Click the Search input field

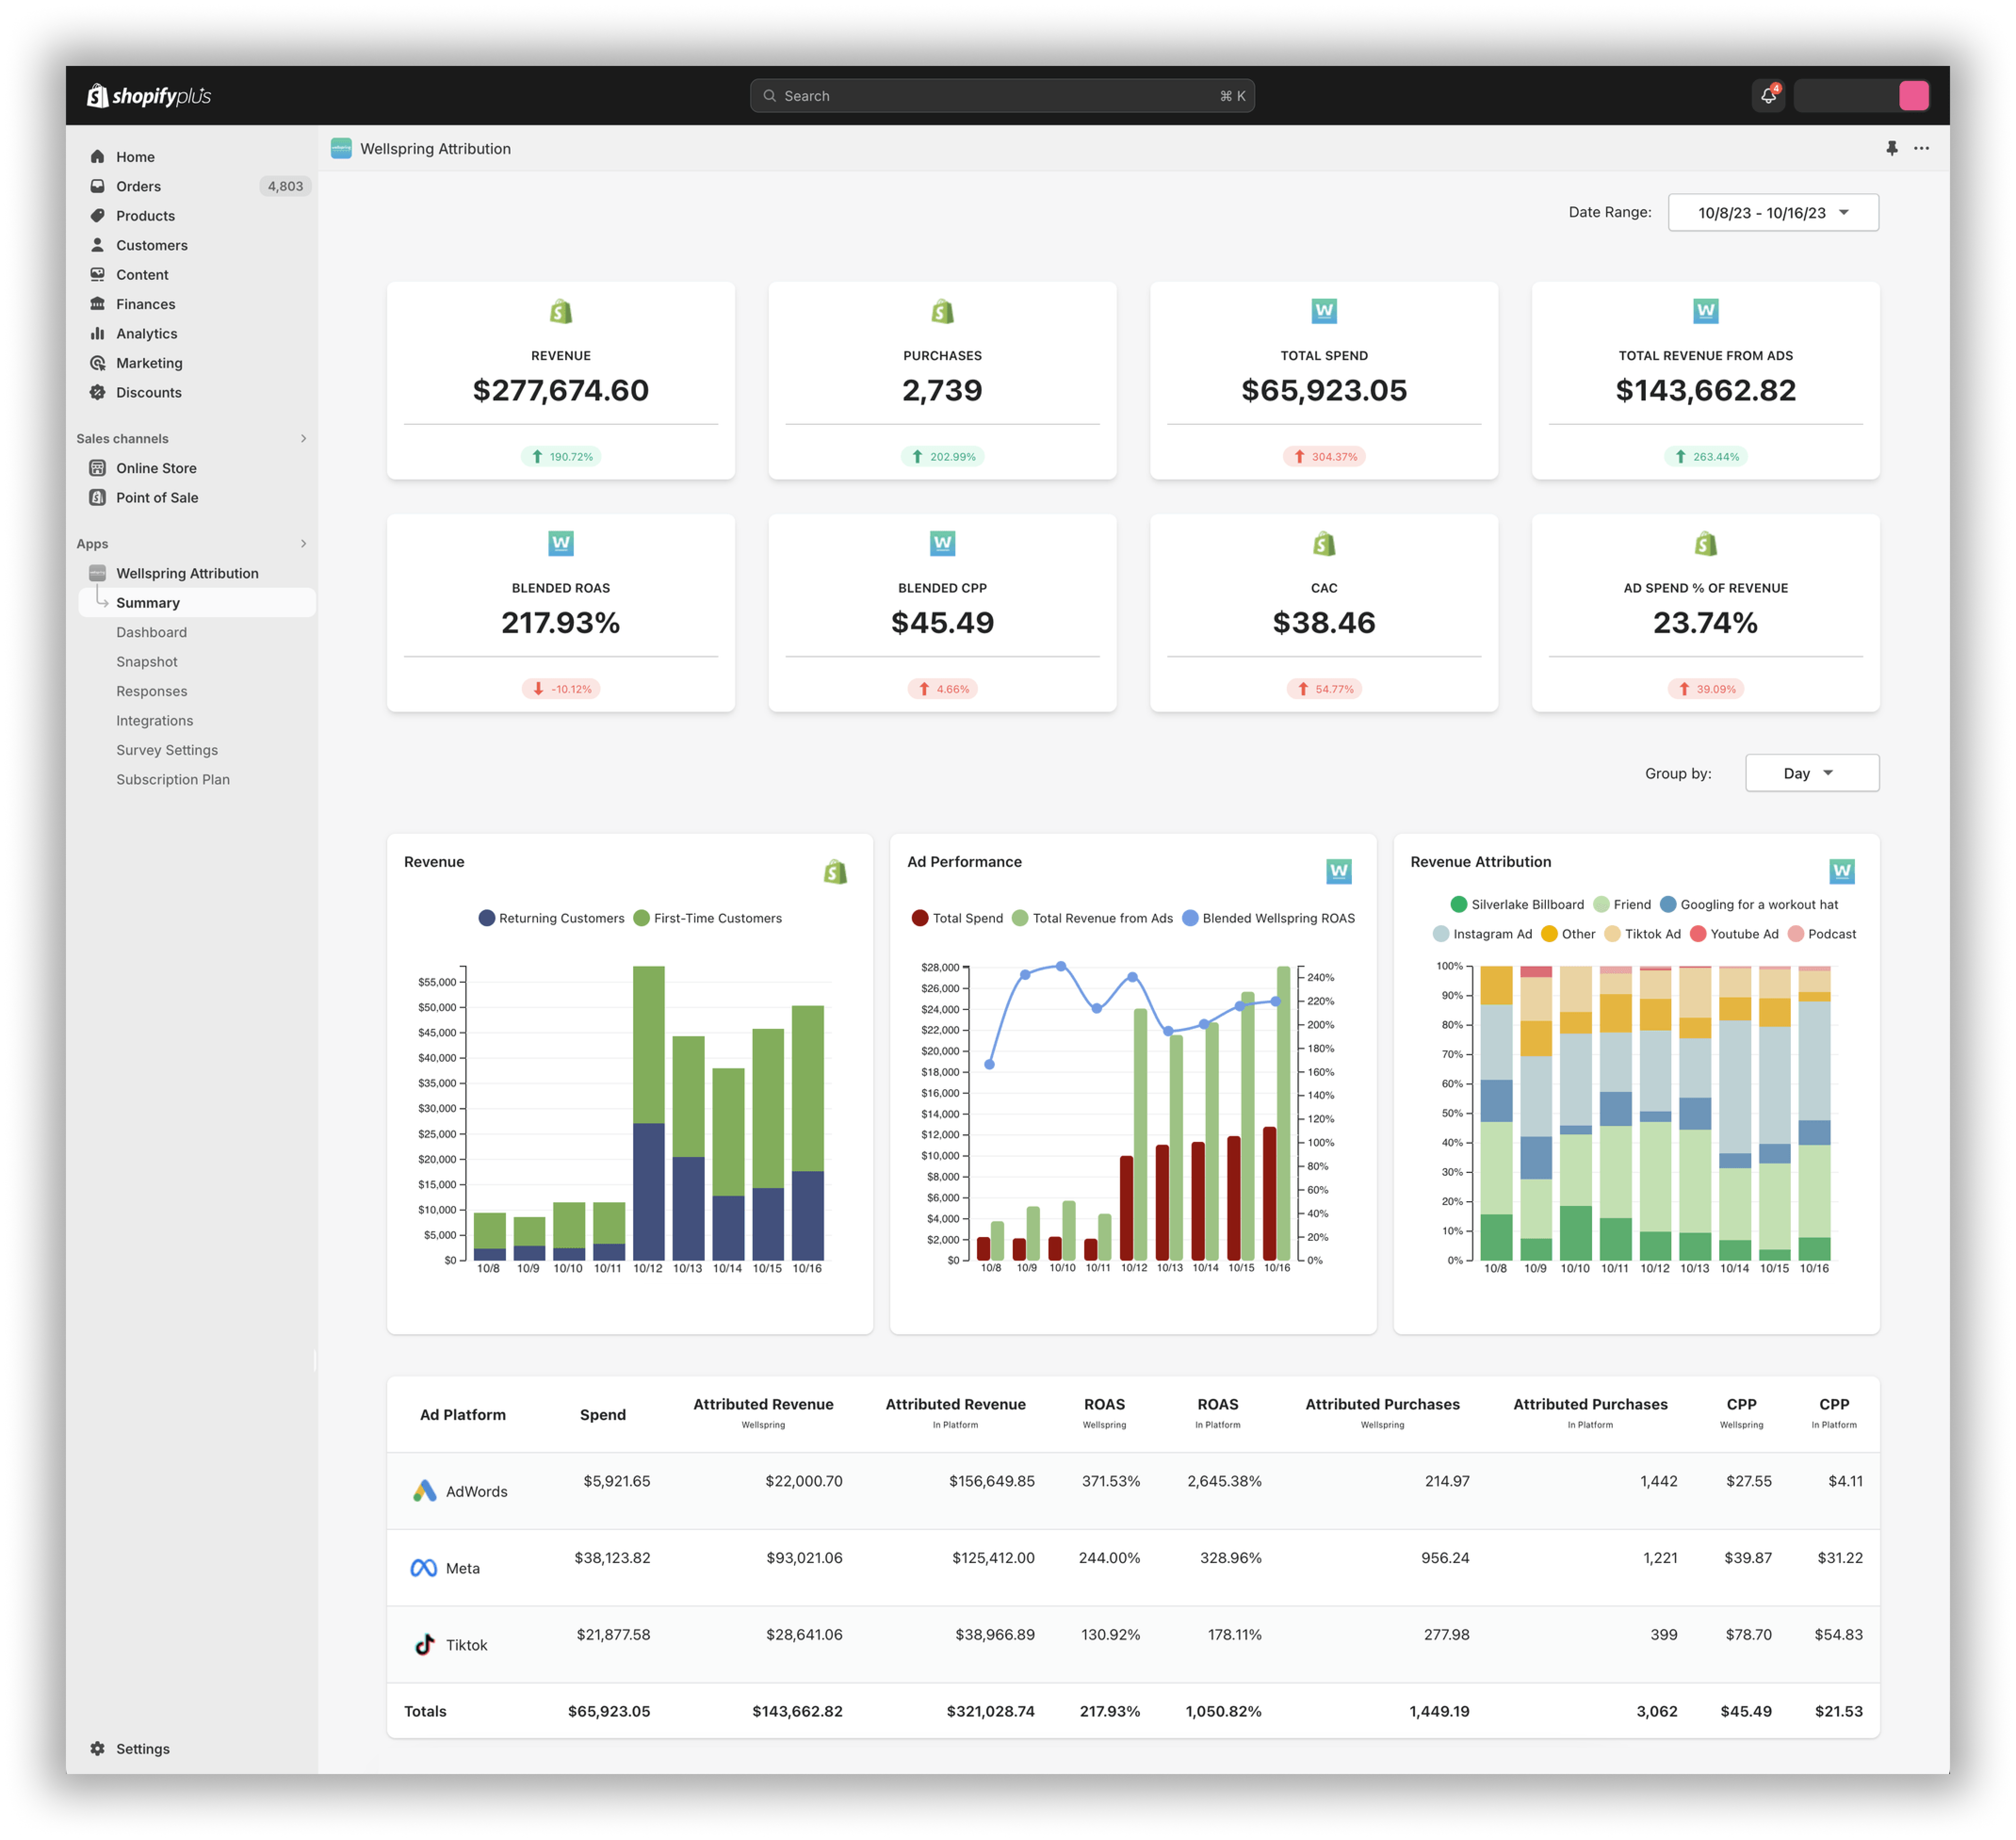point(1001,96)
